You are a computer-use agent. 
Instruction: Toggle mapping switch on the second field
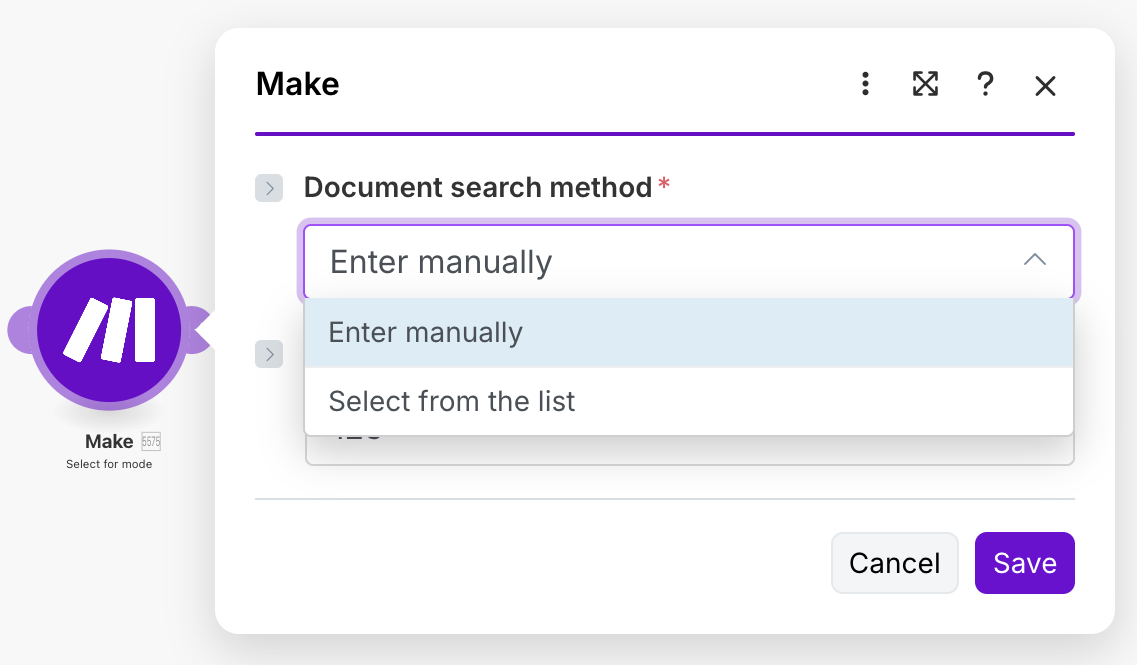(269, 354)
